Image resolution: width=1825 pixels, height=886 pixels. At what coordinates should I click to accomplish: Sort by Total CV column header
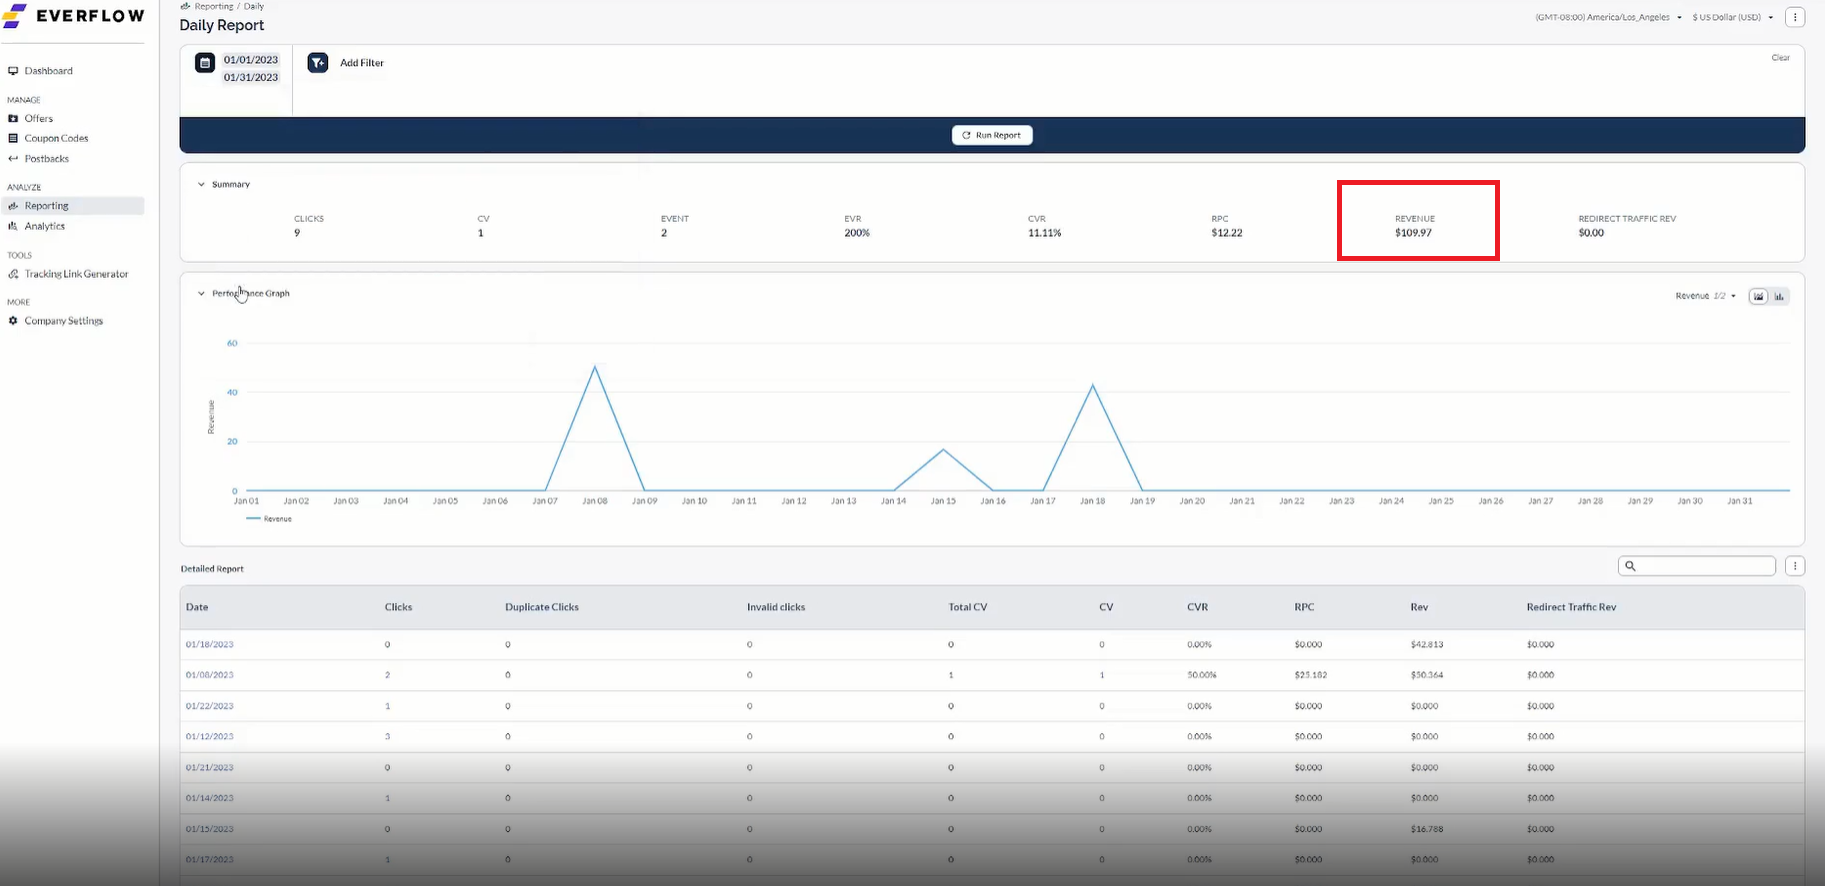point(968,607)
